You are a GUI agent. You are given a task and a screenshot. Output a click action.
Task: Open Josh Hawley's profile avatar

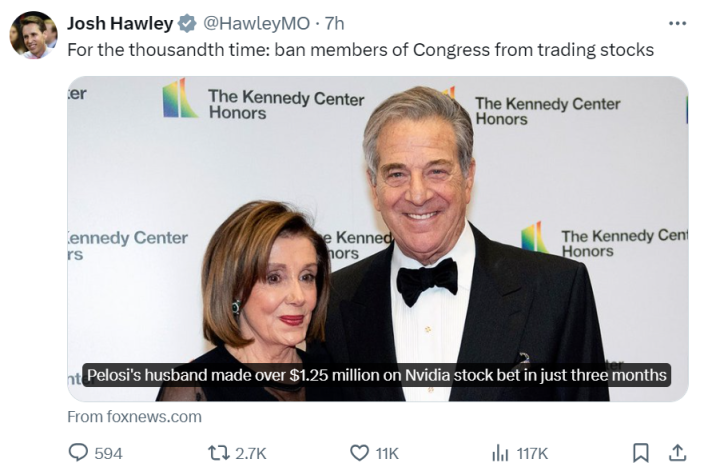33,35
